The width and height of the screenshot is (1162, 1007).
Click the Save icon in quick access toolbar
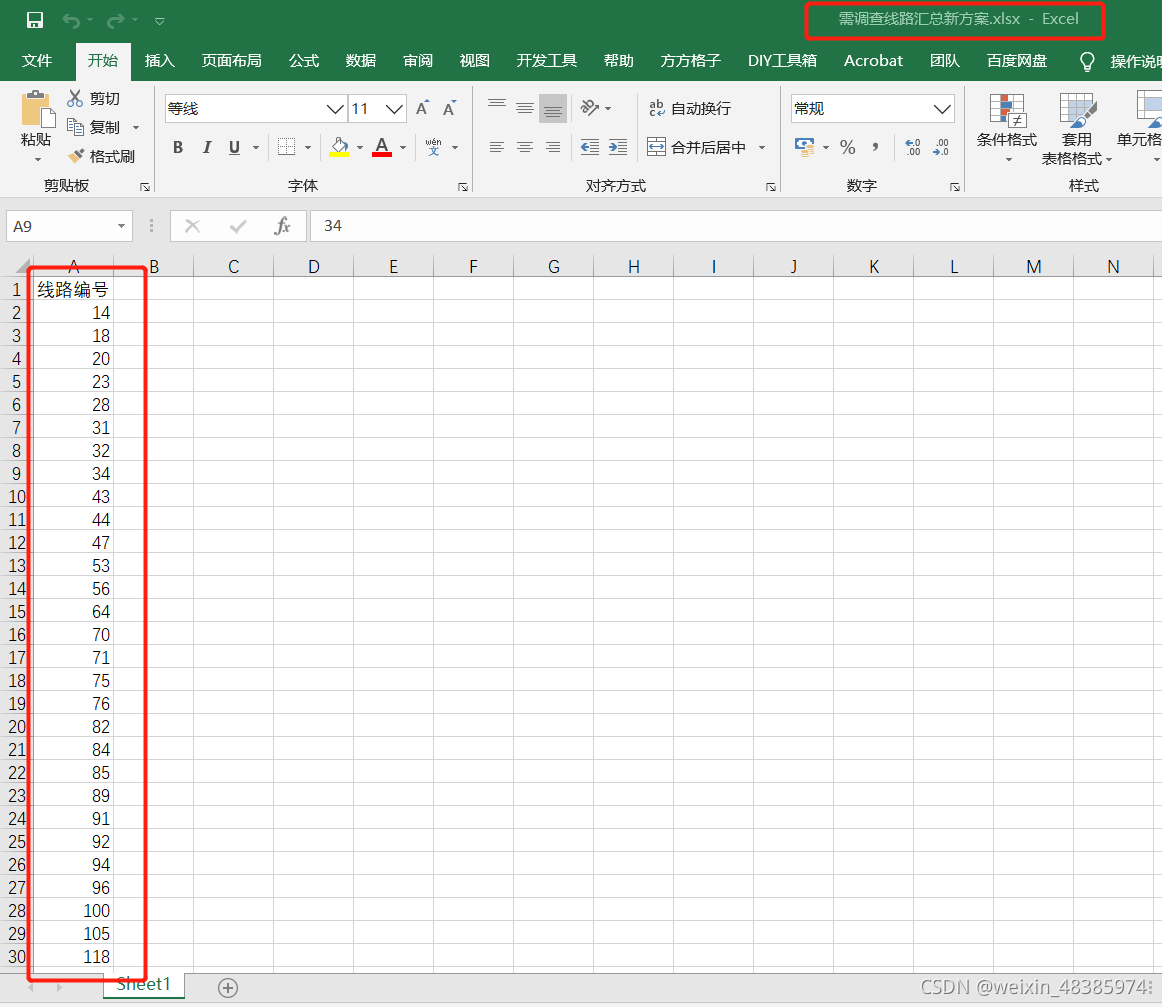[35, 20]
